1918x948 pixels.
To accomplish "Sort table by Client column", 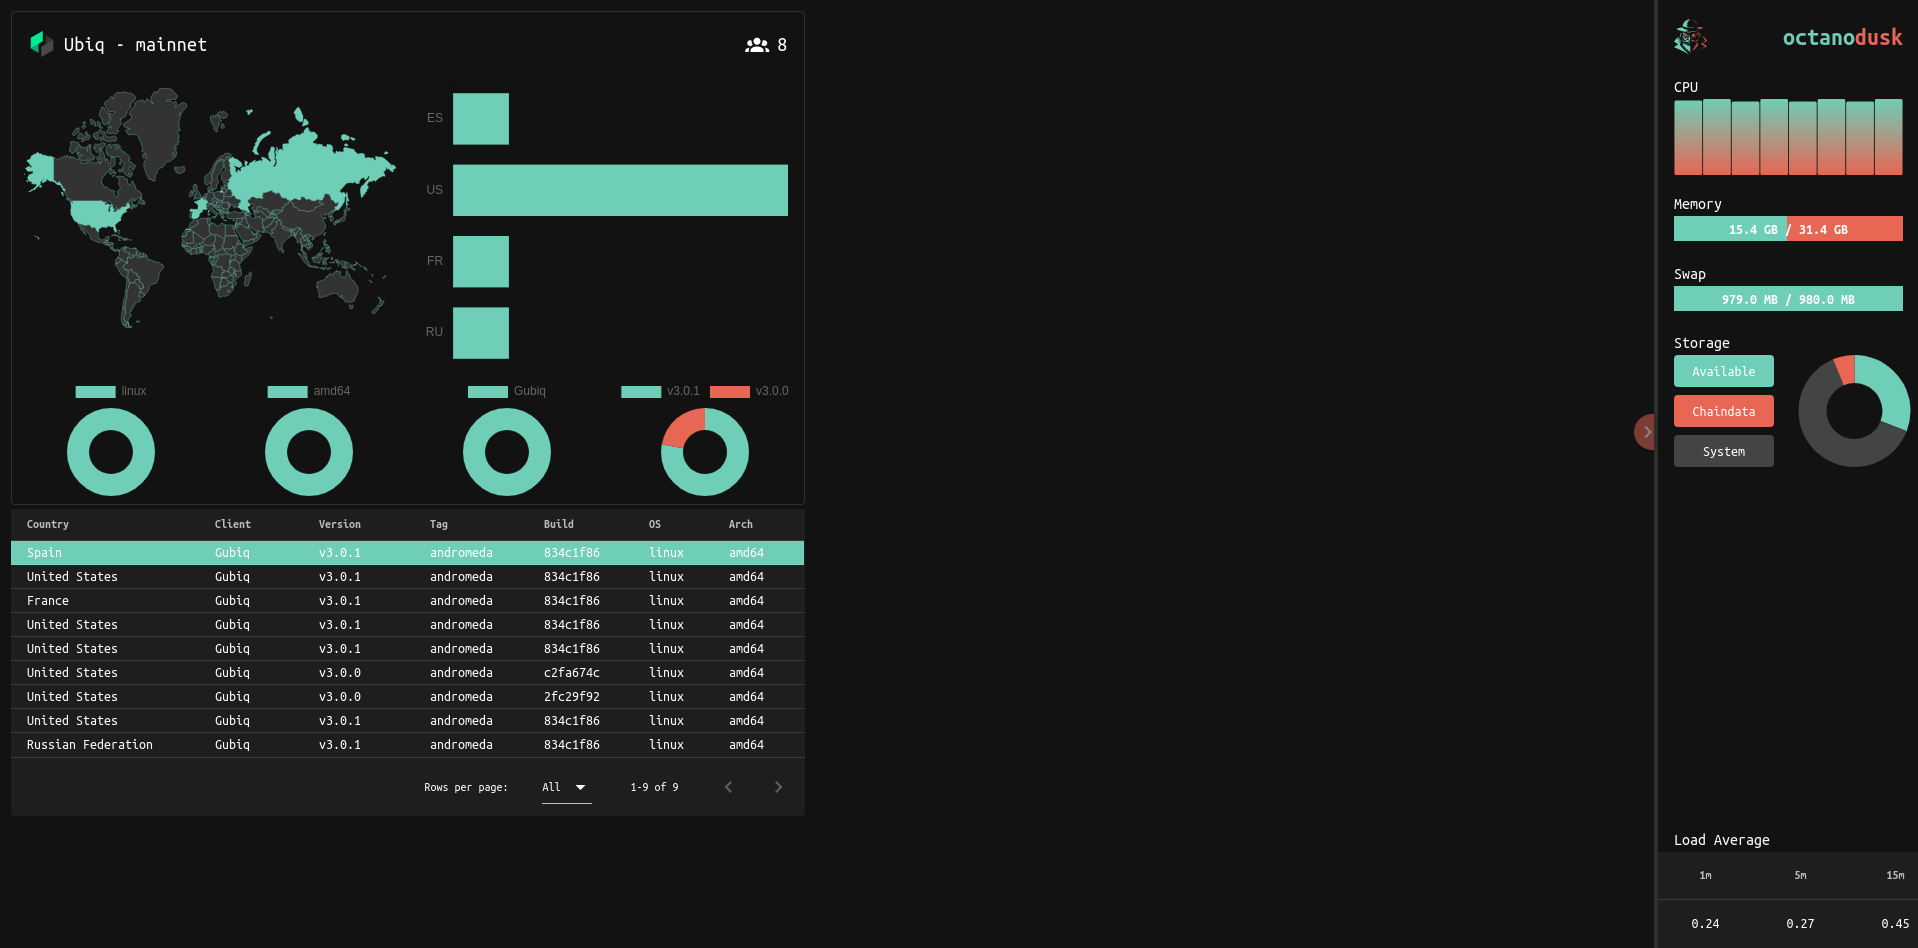I will pyautogui.click(x=233, y=524).
